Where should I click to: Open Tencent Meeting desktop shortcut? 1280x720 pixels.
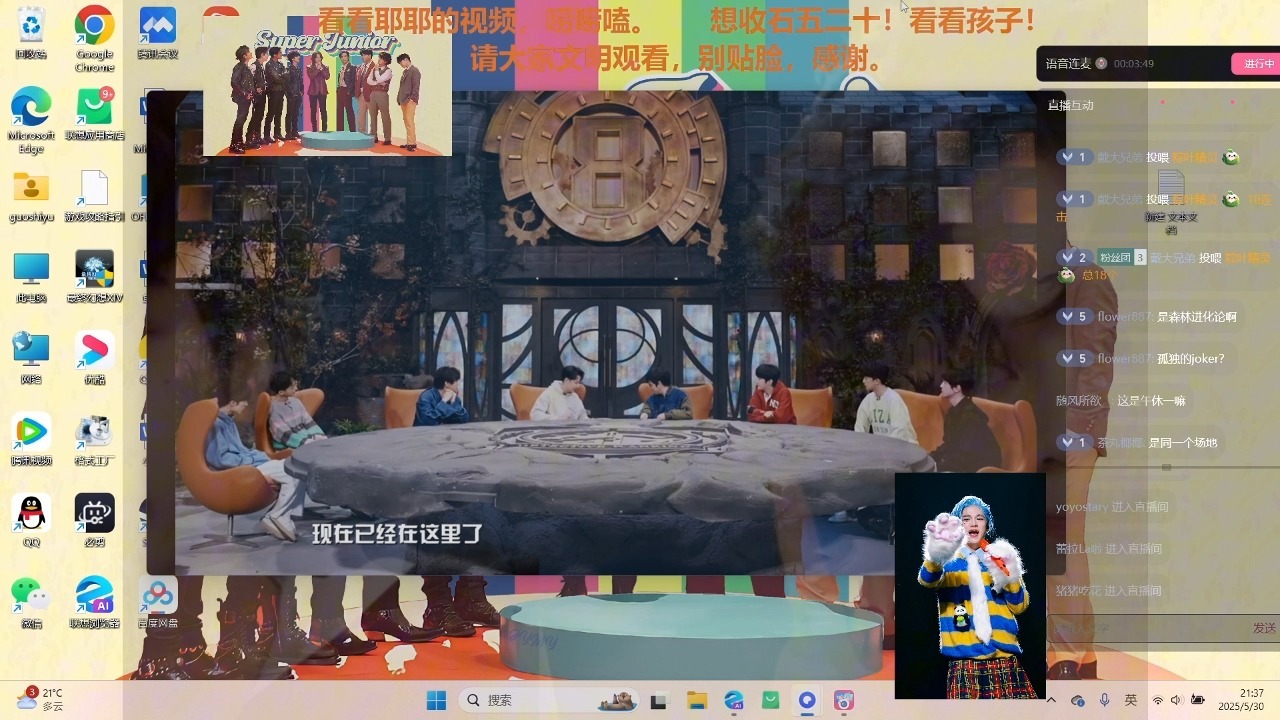click(157, 32)
